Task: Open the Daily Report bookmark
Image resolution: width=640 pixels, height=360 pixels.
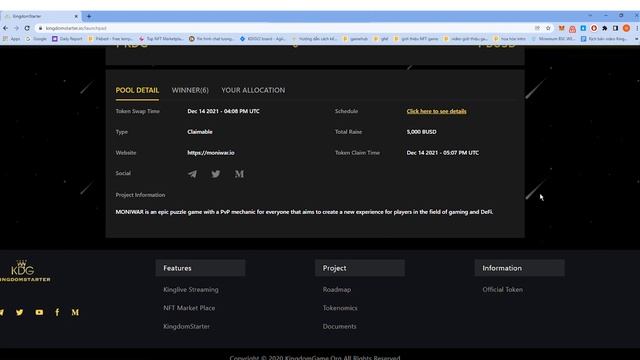Action: (67, 39)
